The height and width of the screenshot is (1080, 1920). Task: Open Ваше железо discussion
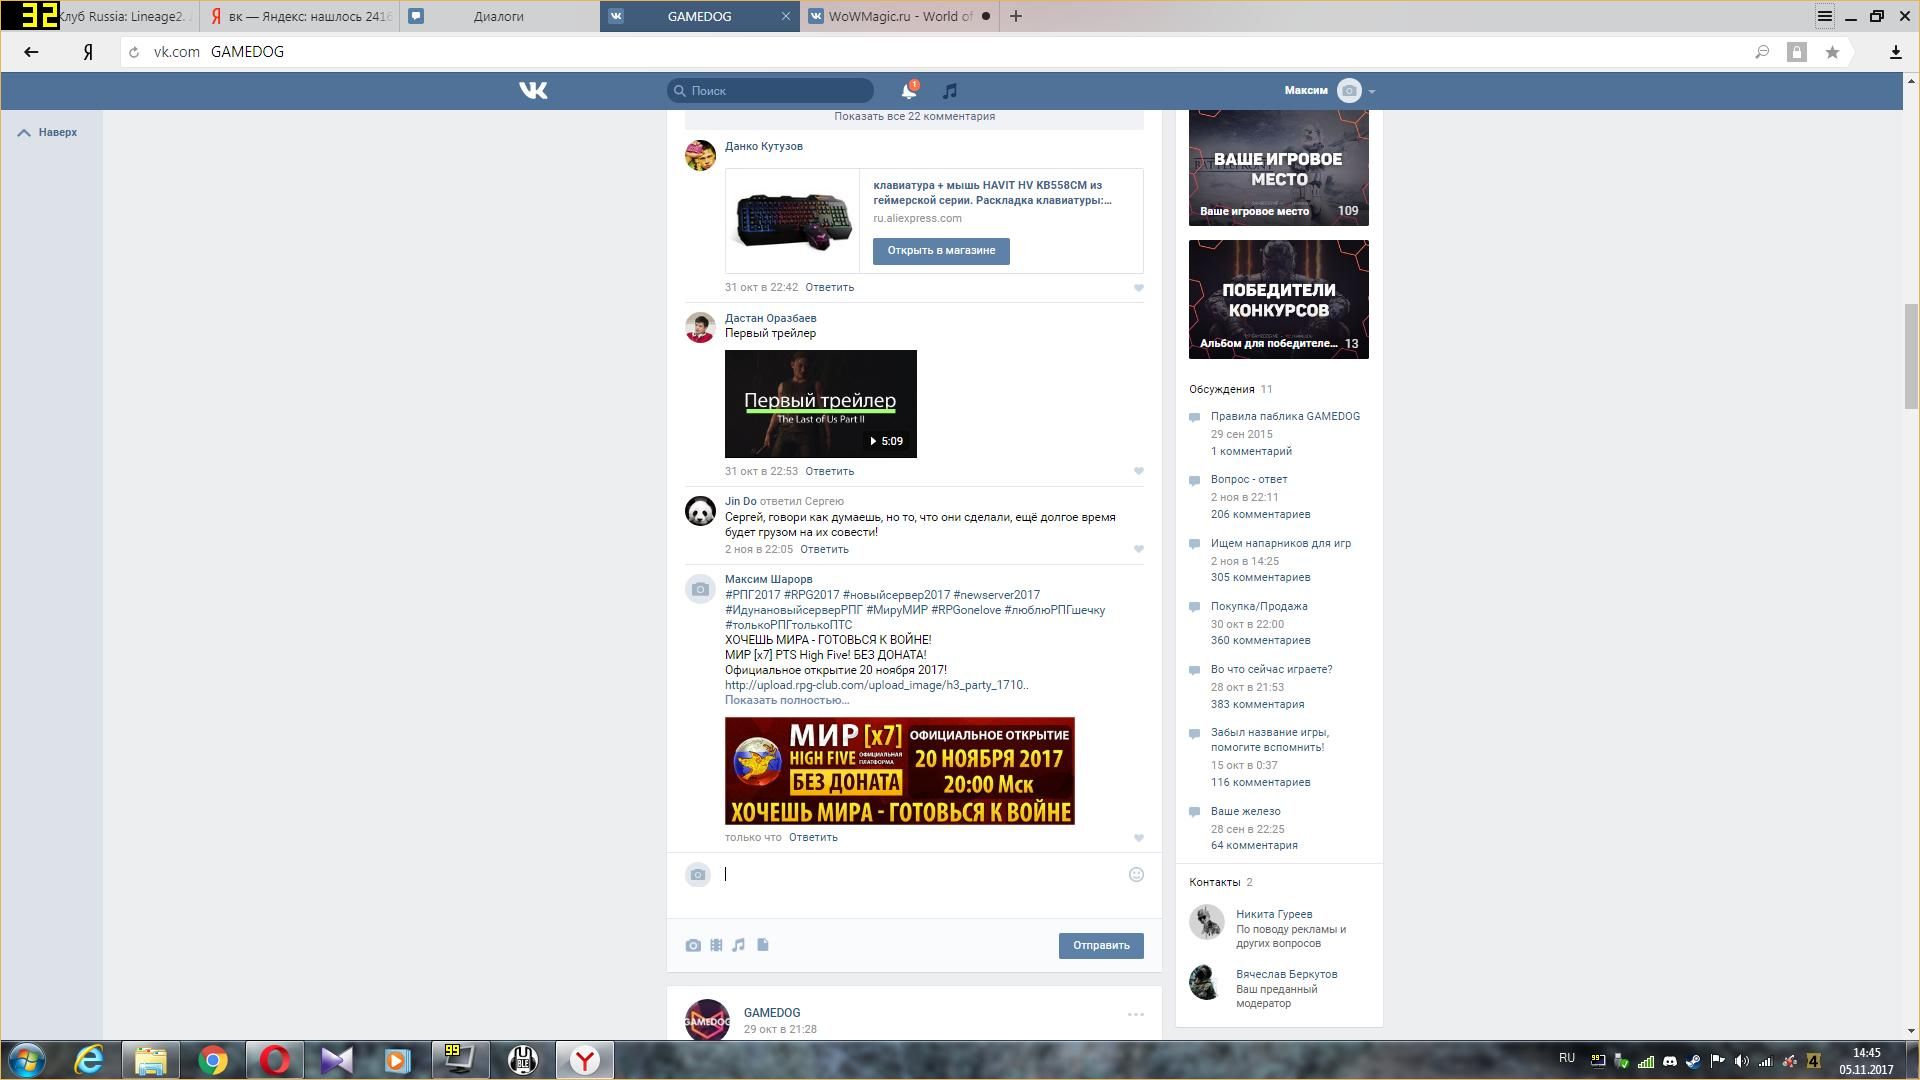coord(1245,811)
